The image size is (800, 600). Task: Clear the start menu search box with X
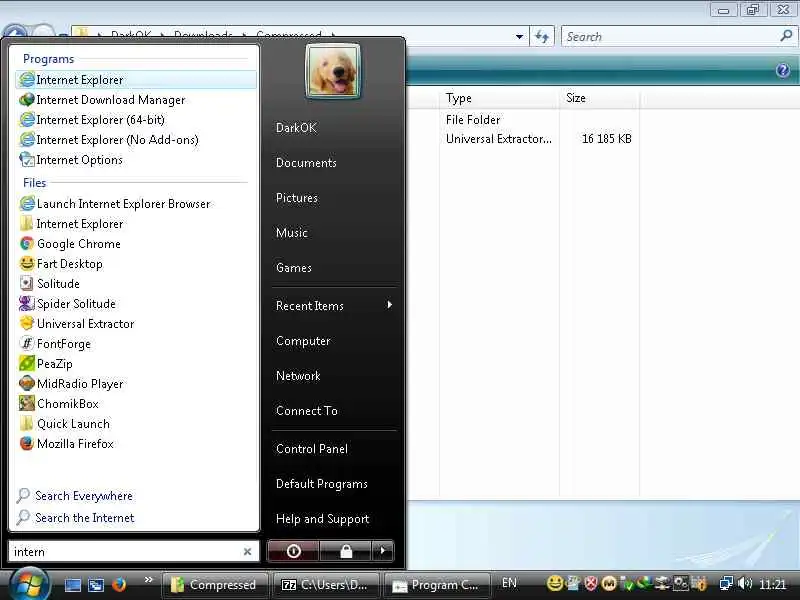coord(247,552)
